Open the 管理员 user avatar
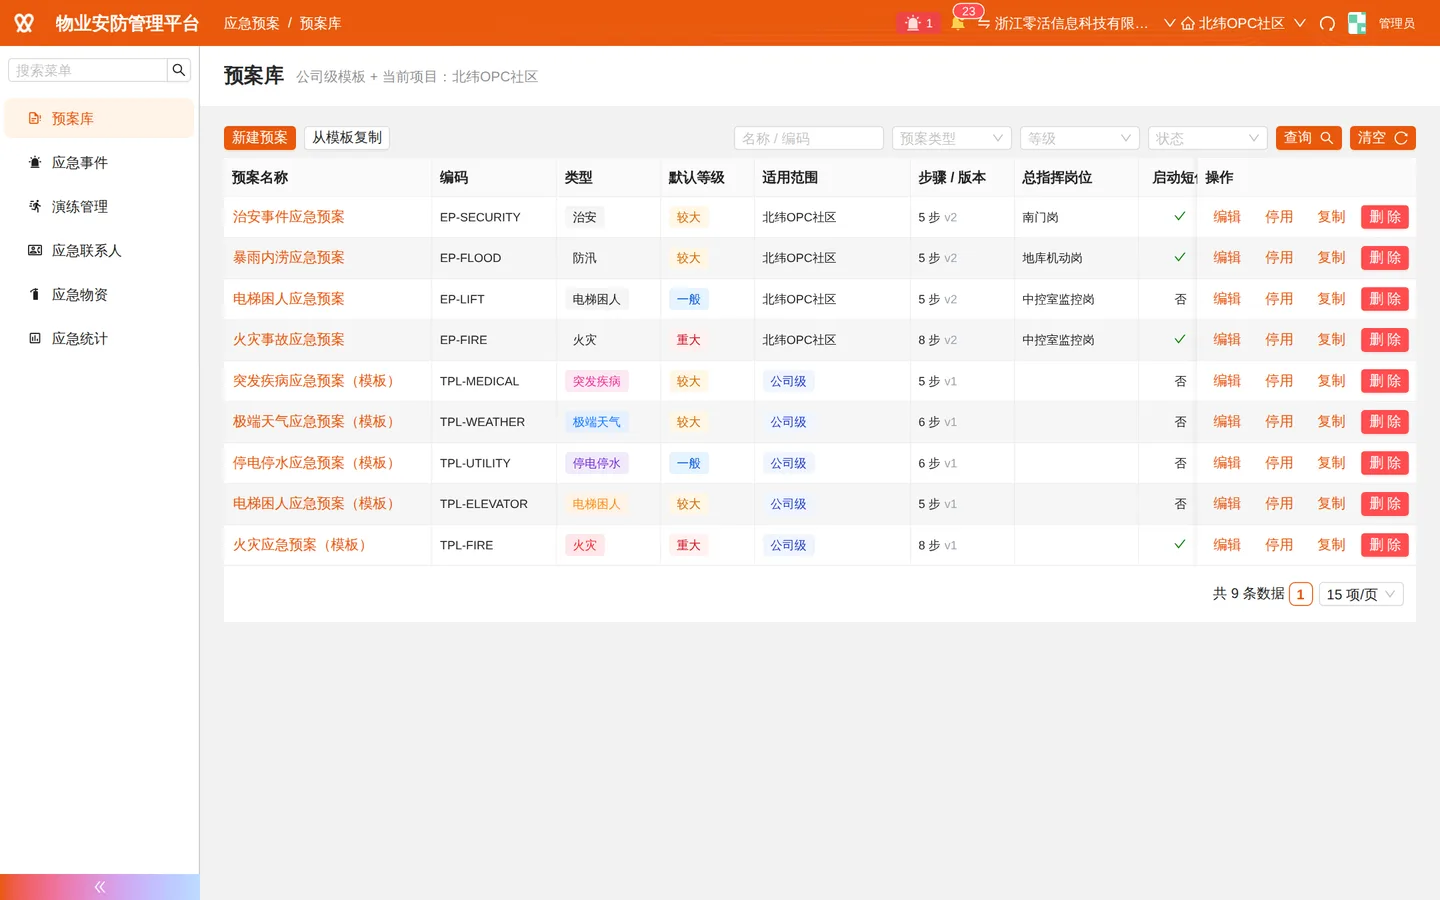The width and height of the screenshot is (1440, 900). [1357, 23]
